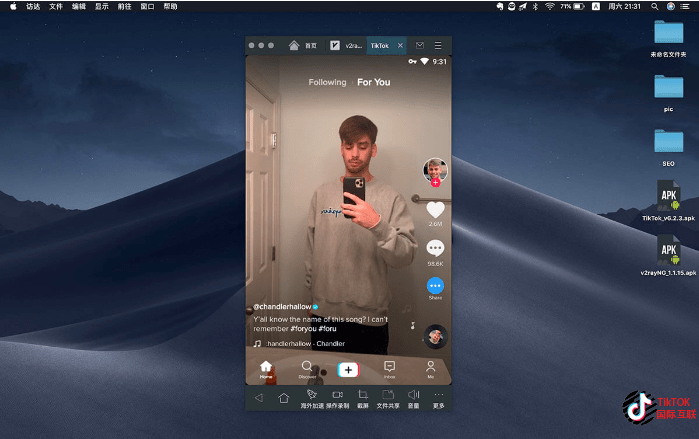
Task: Open TikTok Inbox
Action: coord(389,369)
